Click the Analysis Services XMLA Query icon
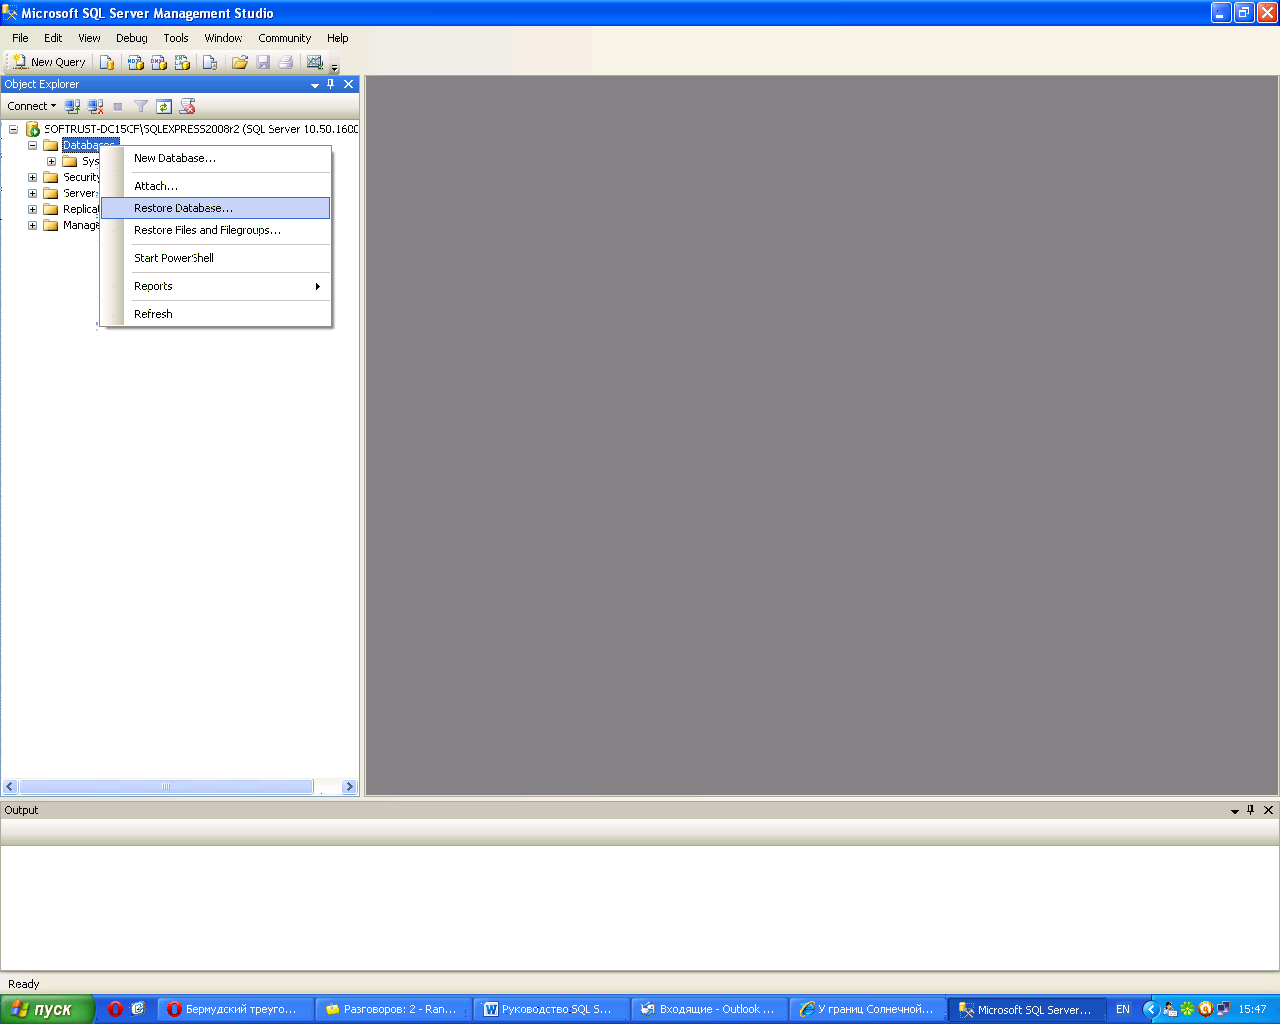Viewport: 1280px width, 1024px height. [182, 62]
